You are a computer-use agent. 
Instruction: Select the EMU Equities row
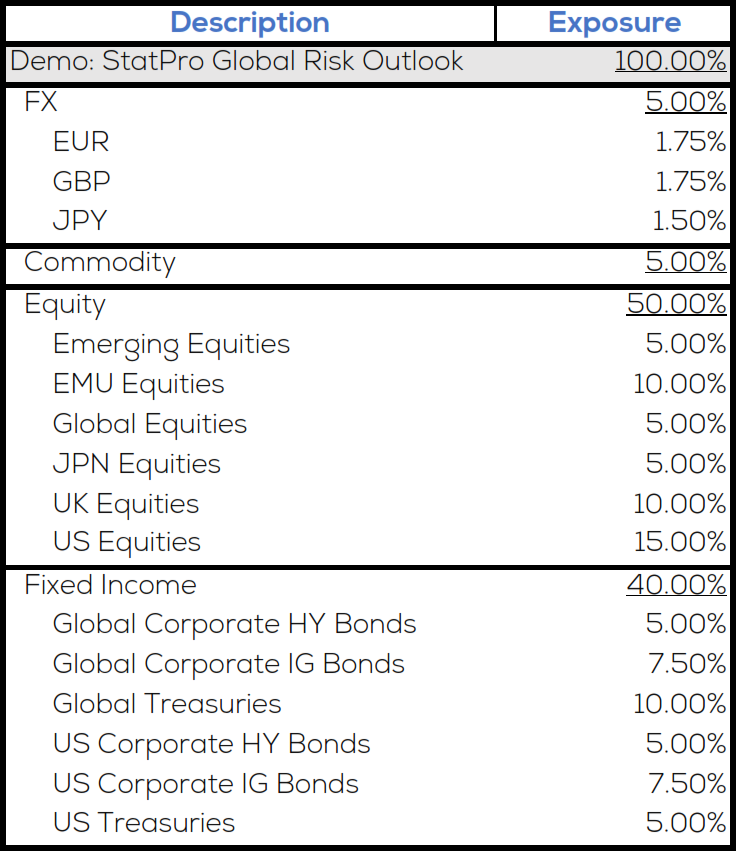pos(139,384)
